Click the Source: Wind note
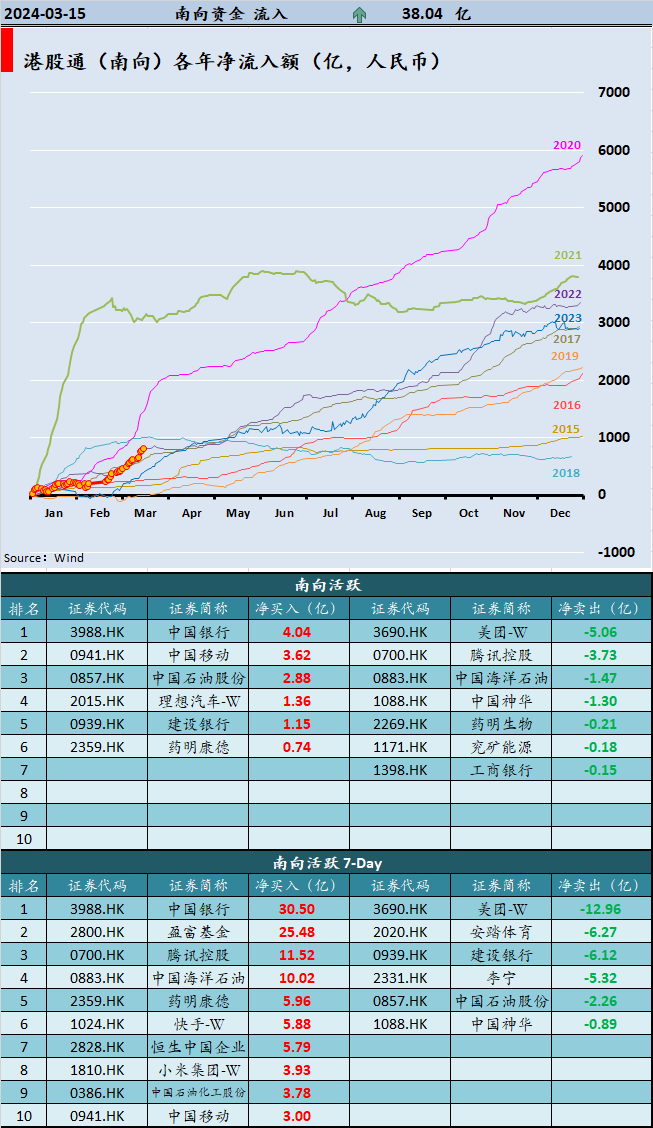This screenshot has height=1128, width=653. point(44,558)
